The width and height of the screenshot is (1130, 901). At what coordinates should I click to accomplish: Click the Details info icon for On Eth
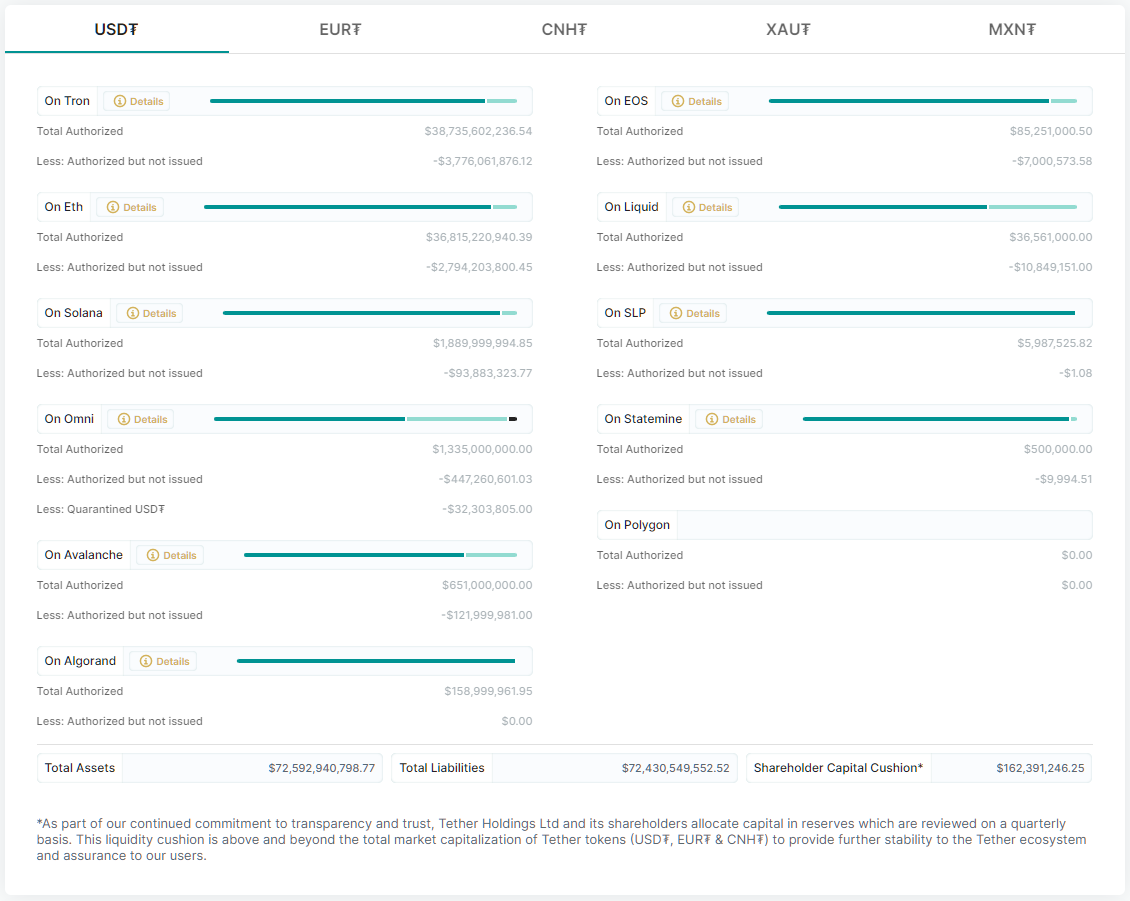113,207
